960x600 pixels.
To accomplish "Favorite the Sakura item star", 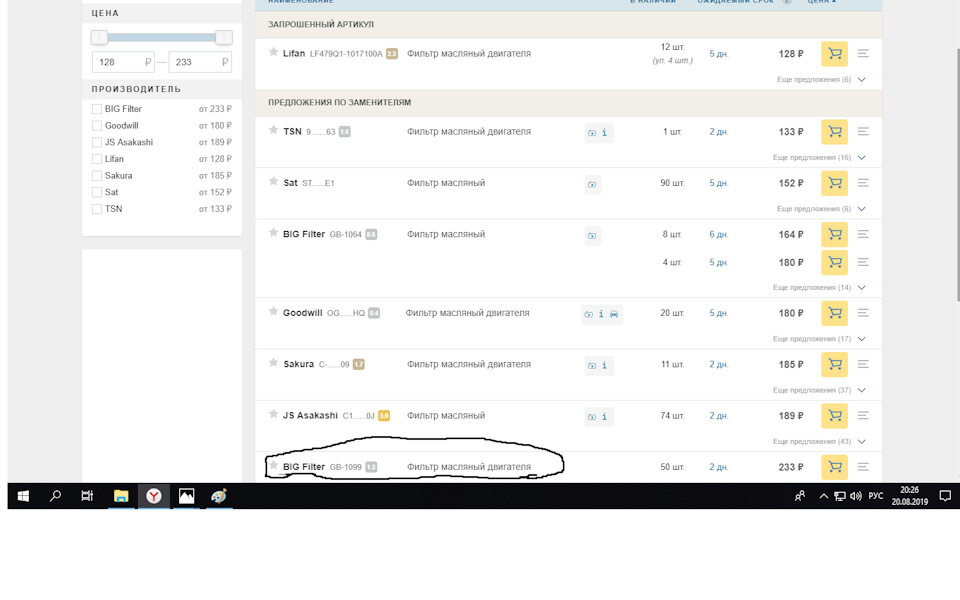I will (274, 362).
